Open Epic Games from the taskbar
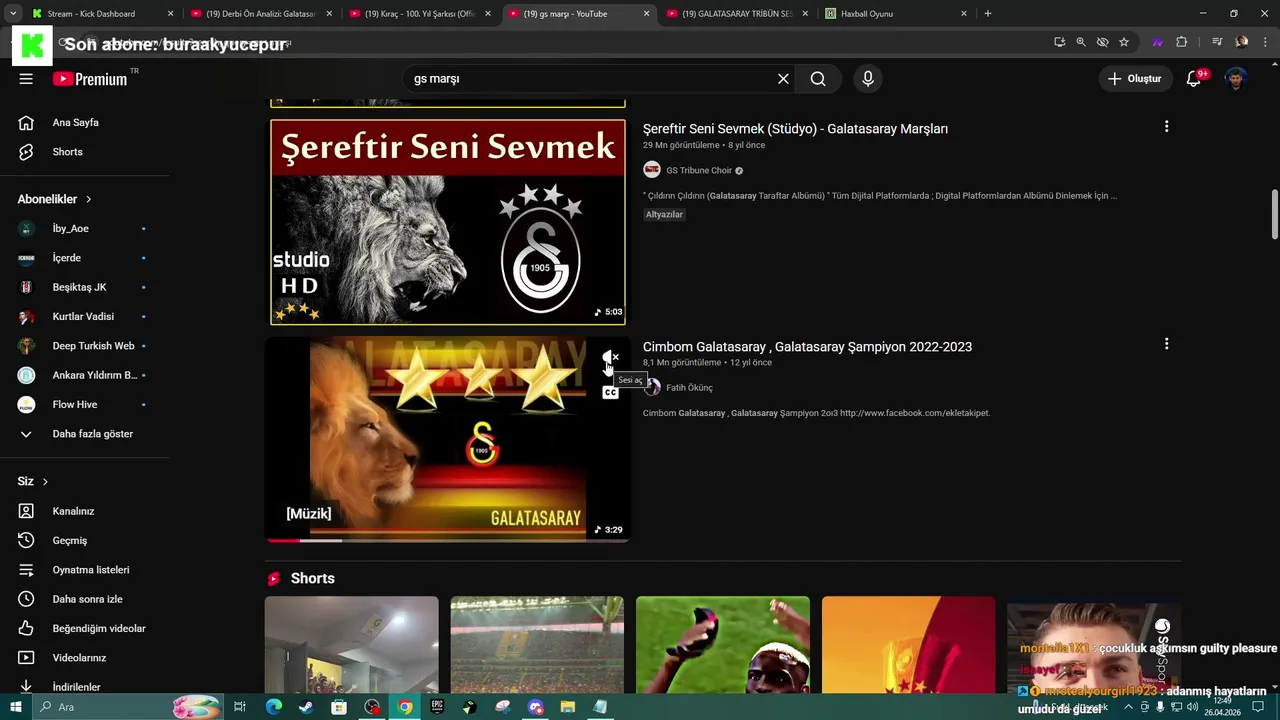 437,707
